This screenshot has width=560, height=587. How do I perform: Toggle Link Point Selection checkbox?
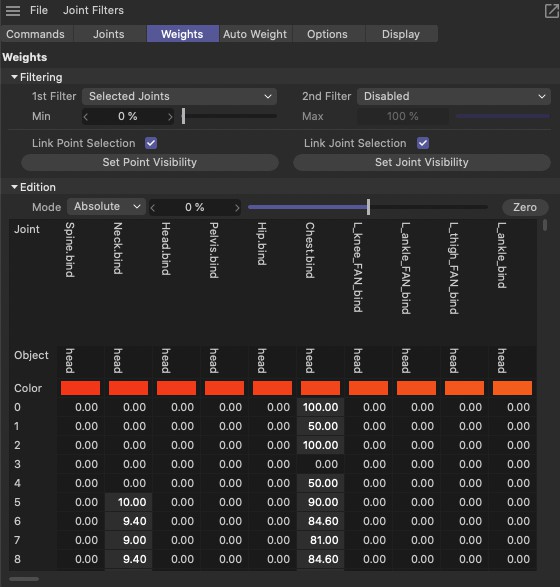[x=151, y=143]
